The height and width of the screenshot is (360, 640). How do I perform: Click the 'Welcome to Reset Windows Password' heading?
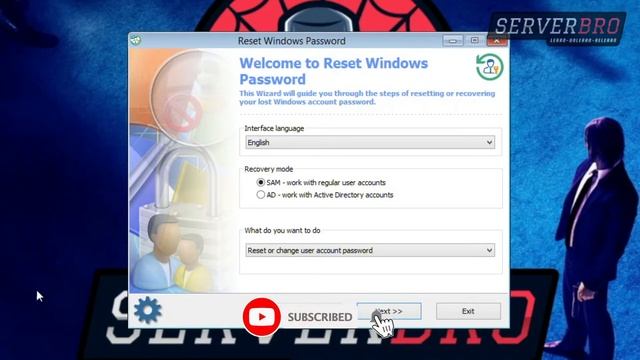coord(333,71)
